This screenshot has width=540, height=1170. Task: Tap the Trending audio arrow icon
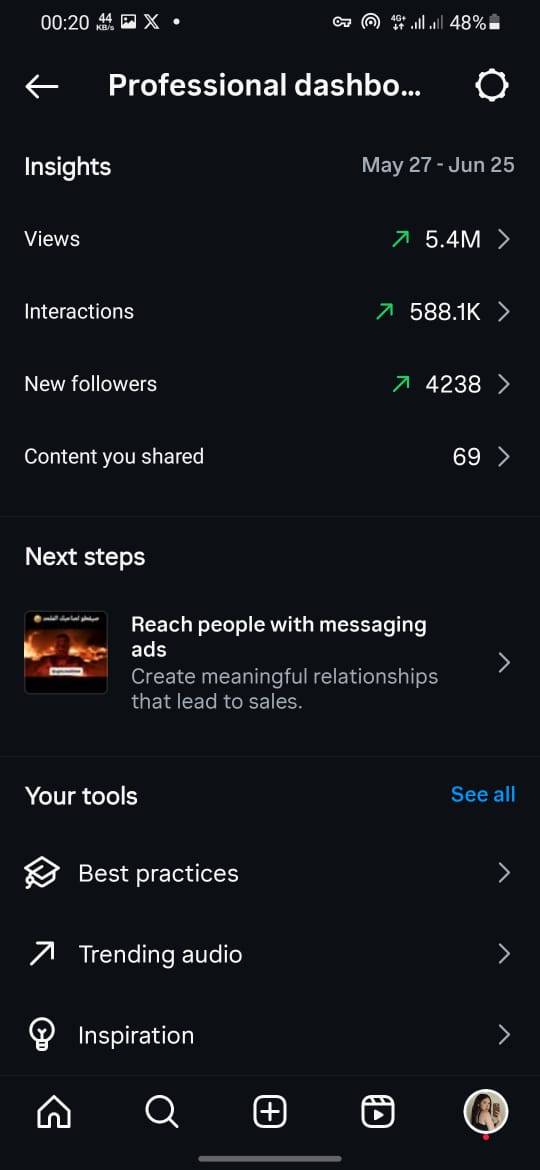[x=42, y=954]
